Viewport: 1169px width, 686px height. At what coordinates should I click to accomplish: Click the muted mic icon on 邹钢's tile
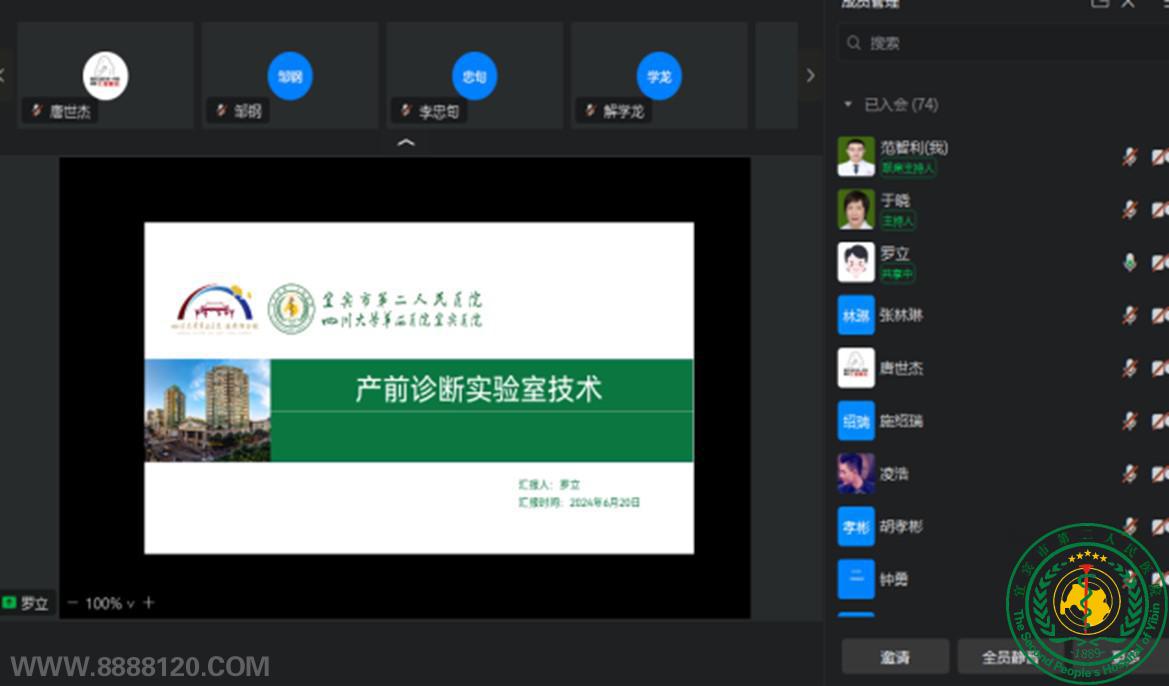(x=221, y=111)
